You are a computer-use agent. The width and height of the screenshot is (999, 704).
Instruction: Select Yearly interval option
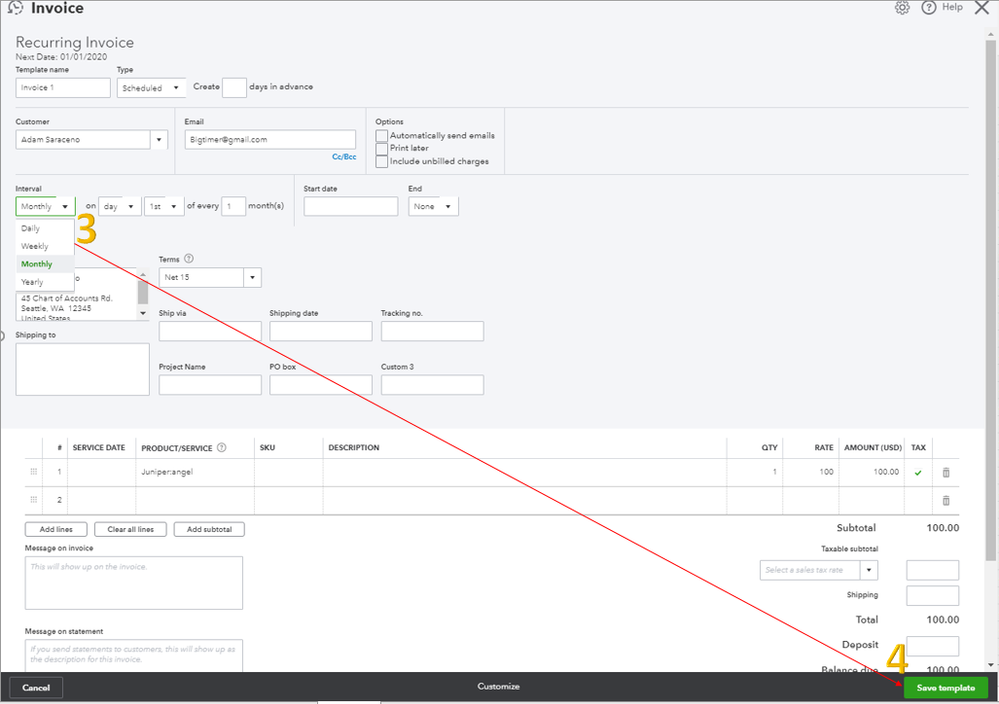[x=45, y=282]
